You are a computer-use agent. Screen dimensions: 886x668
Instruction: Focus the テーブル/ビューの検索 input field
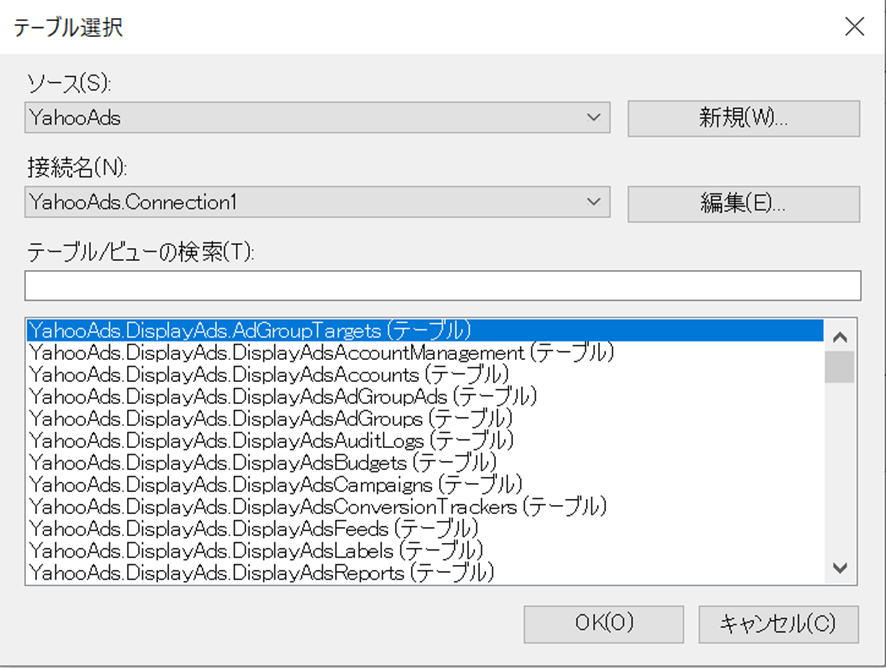click(x=443, y=286)
